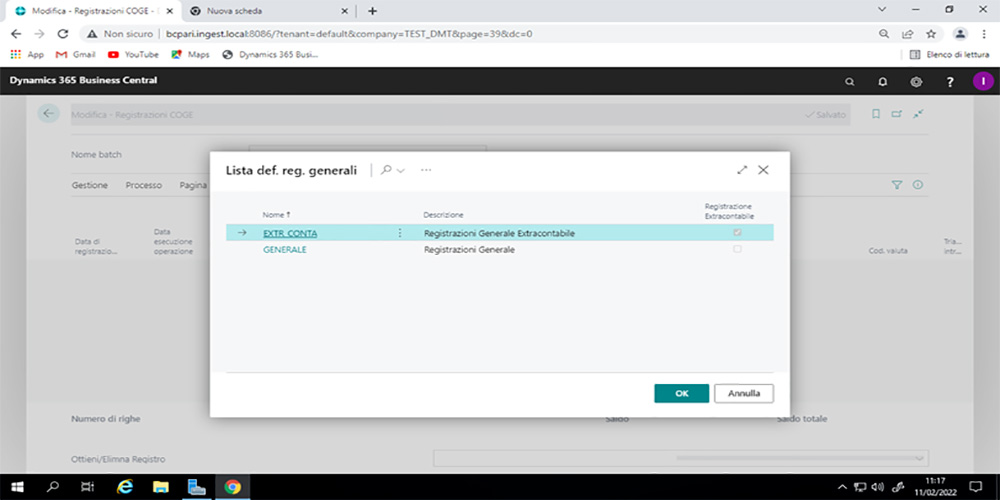Confirm selection with the OK button

[x=681, y=393]
